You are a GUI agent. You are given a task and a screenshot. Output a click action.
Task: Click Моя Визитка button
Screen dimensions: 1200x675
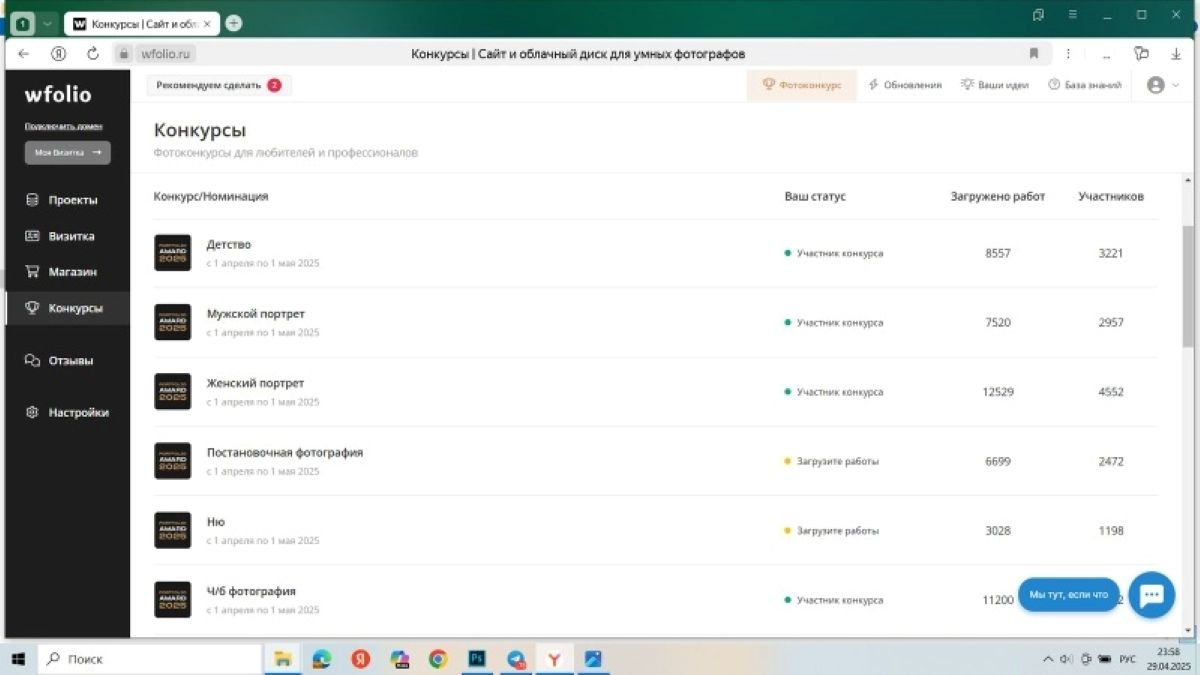coord(68,153)
